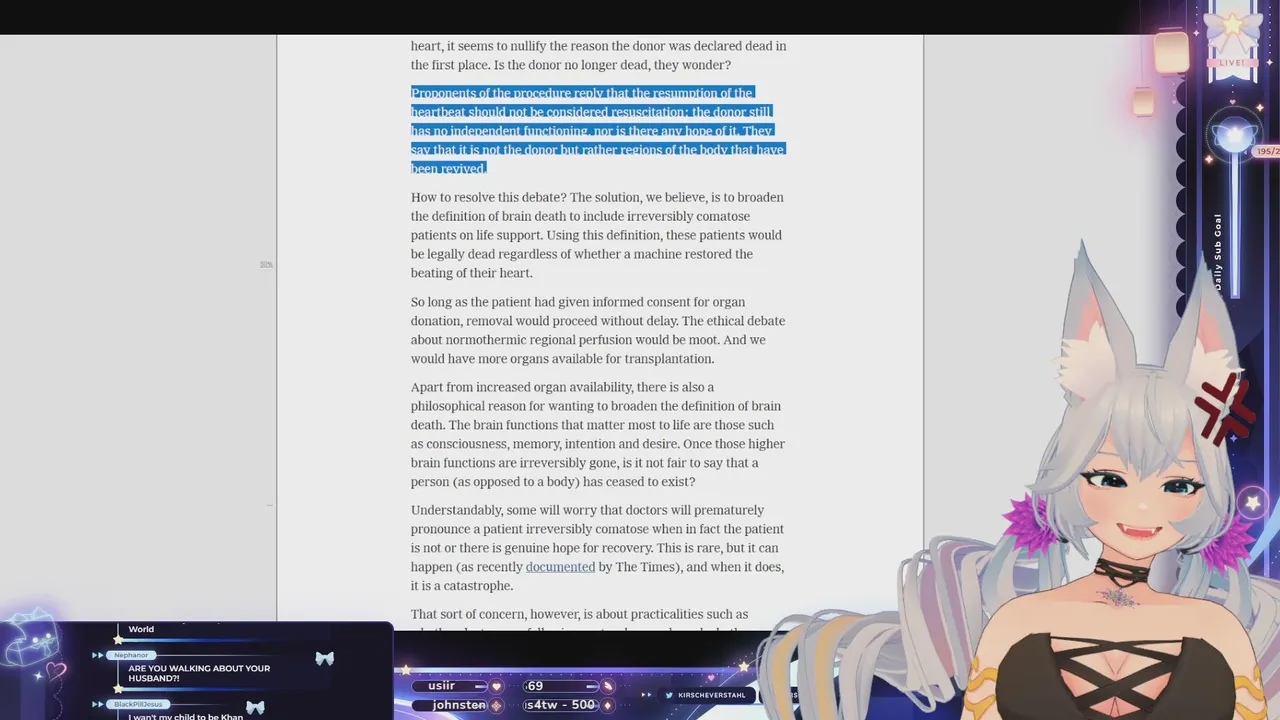The image size is (1280, 720).
Task: Click the bow icon beside BlackPillJesus message
Action: 255,708
